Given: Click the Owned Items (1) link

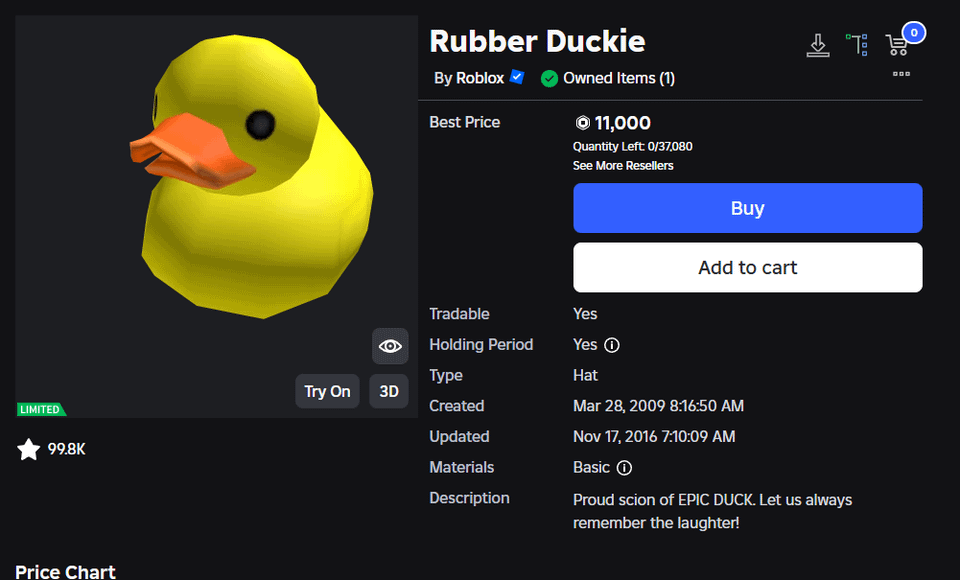Looking at the screenshot, I should [618, 78].
